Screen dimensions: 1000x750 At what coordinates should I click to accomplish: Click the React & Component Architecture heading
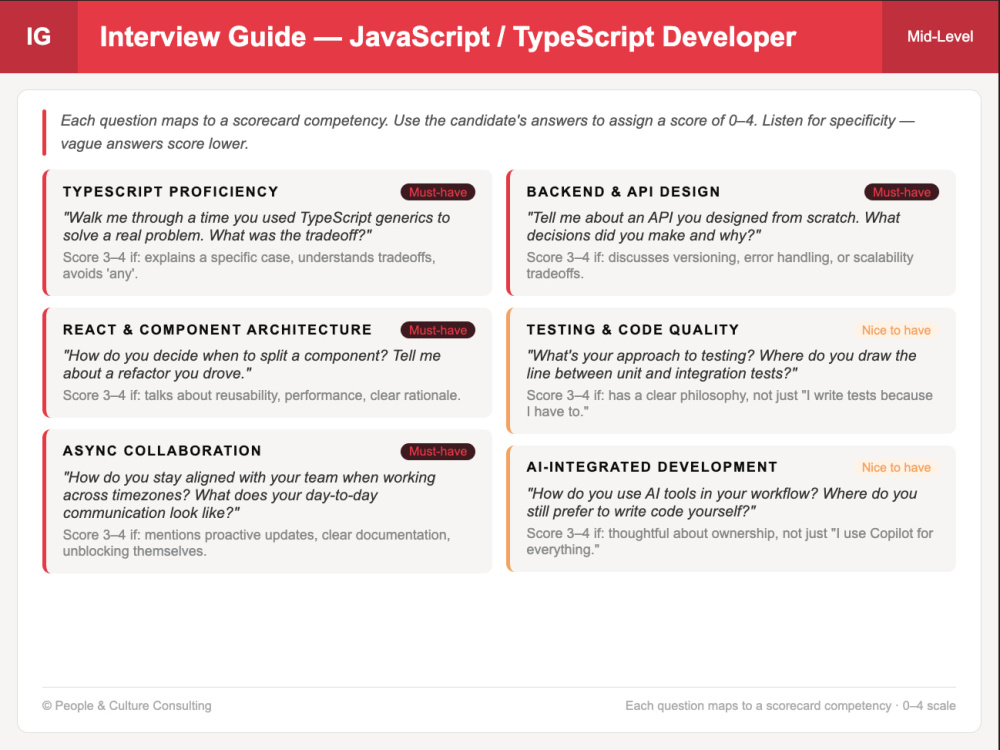tap(217, 330)
